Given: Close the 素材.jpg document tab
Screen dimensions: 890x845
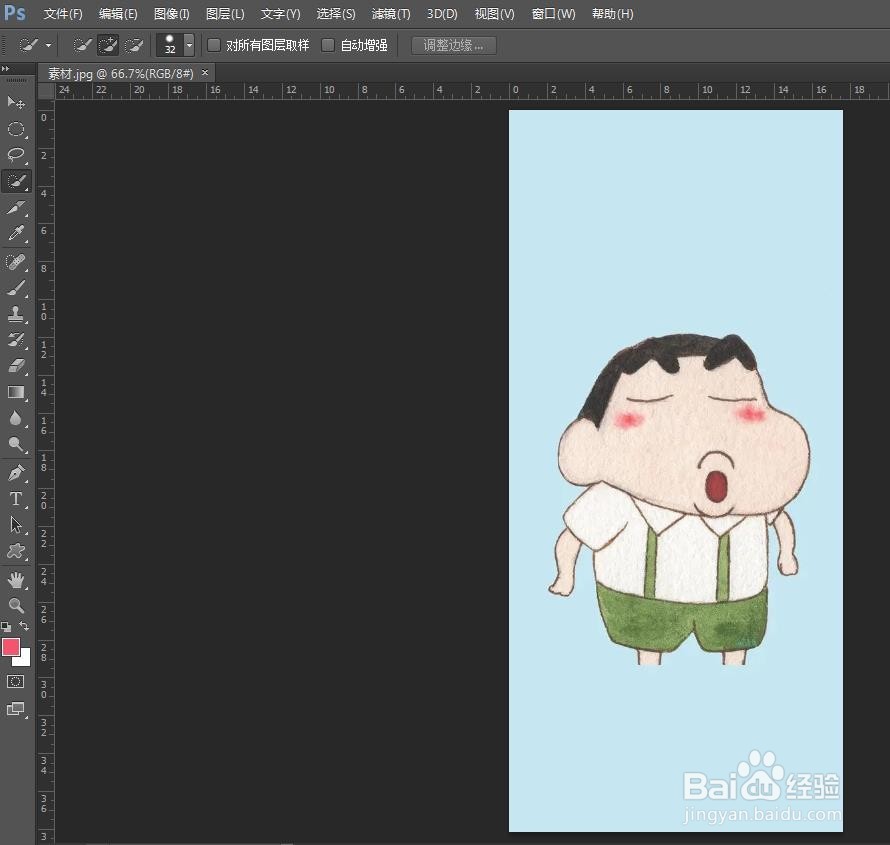Looking at the screenshot, I should [x=205, y=73].
